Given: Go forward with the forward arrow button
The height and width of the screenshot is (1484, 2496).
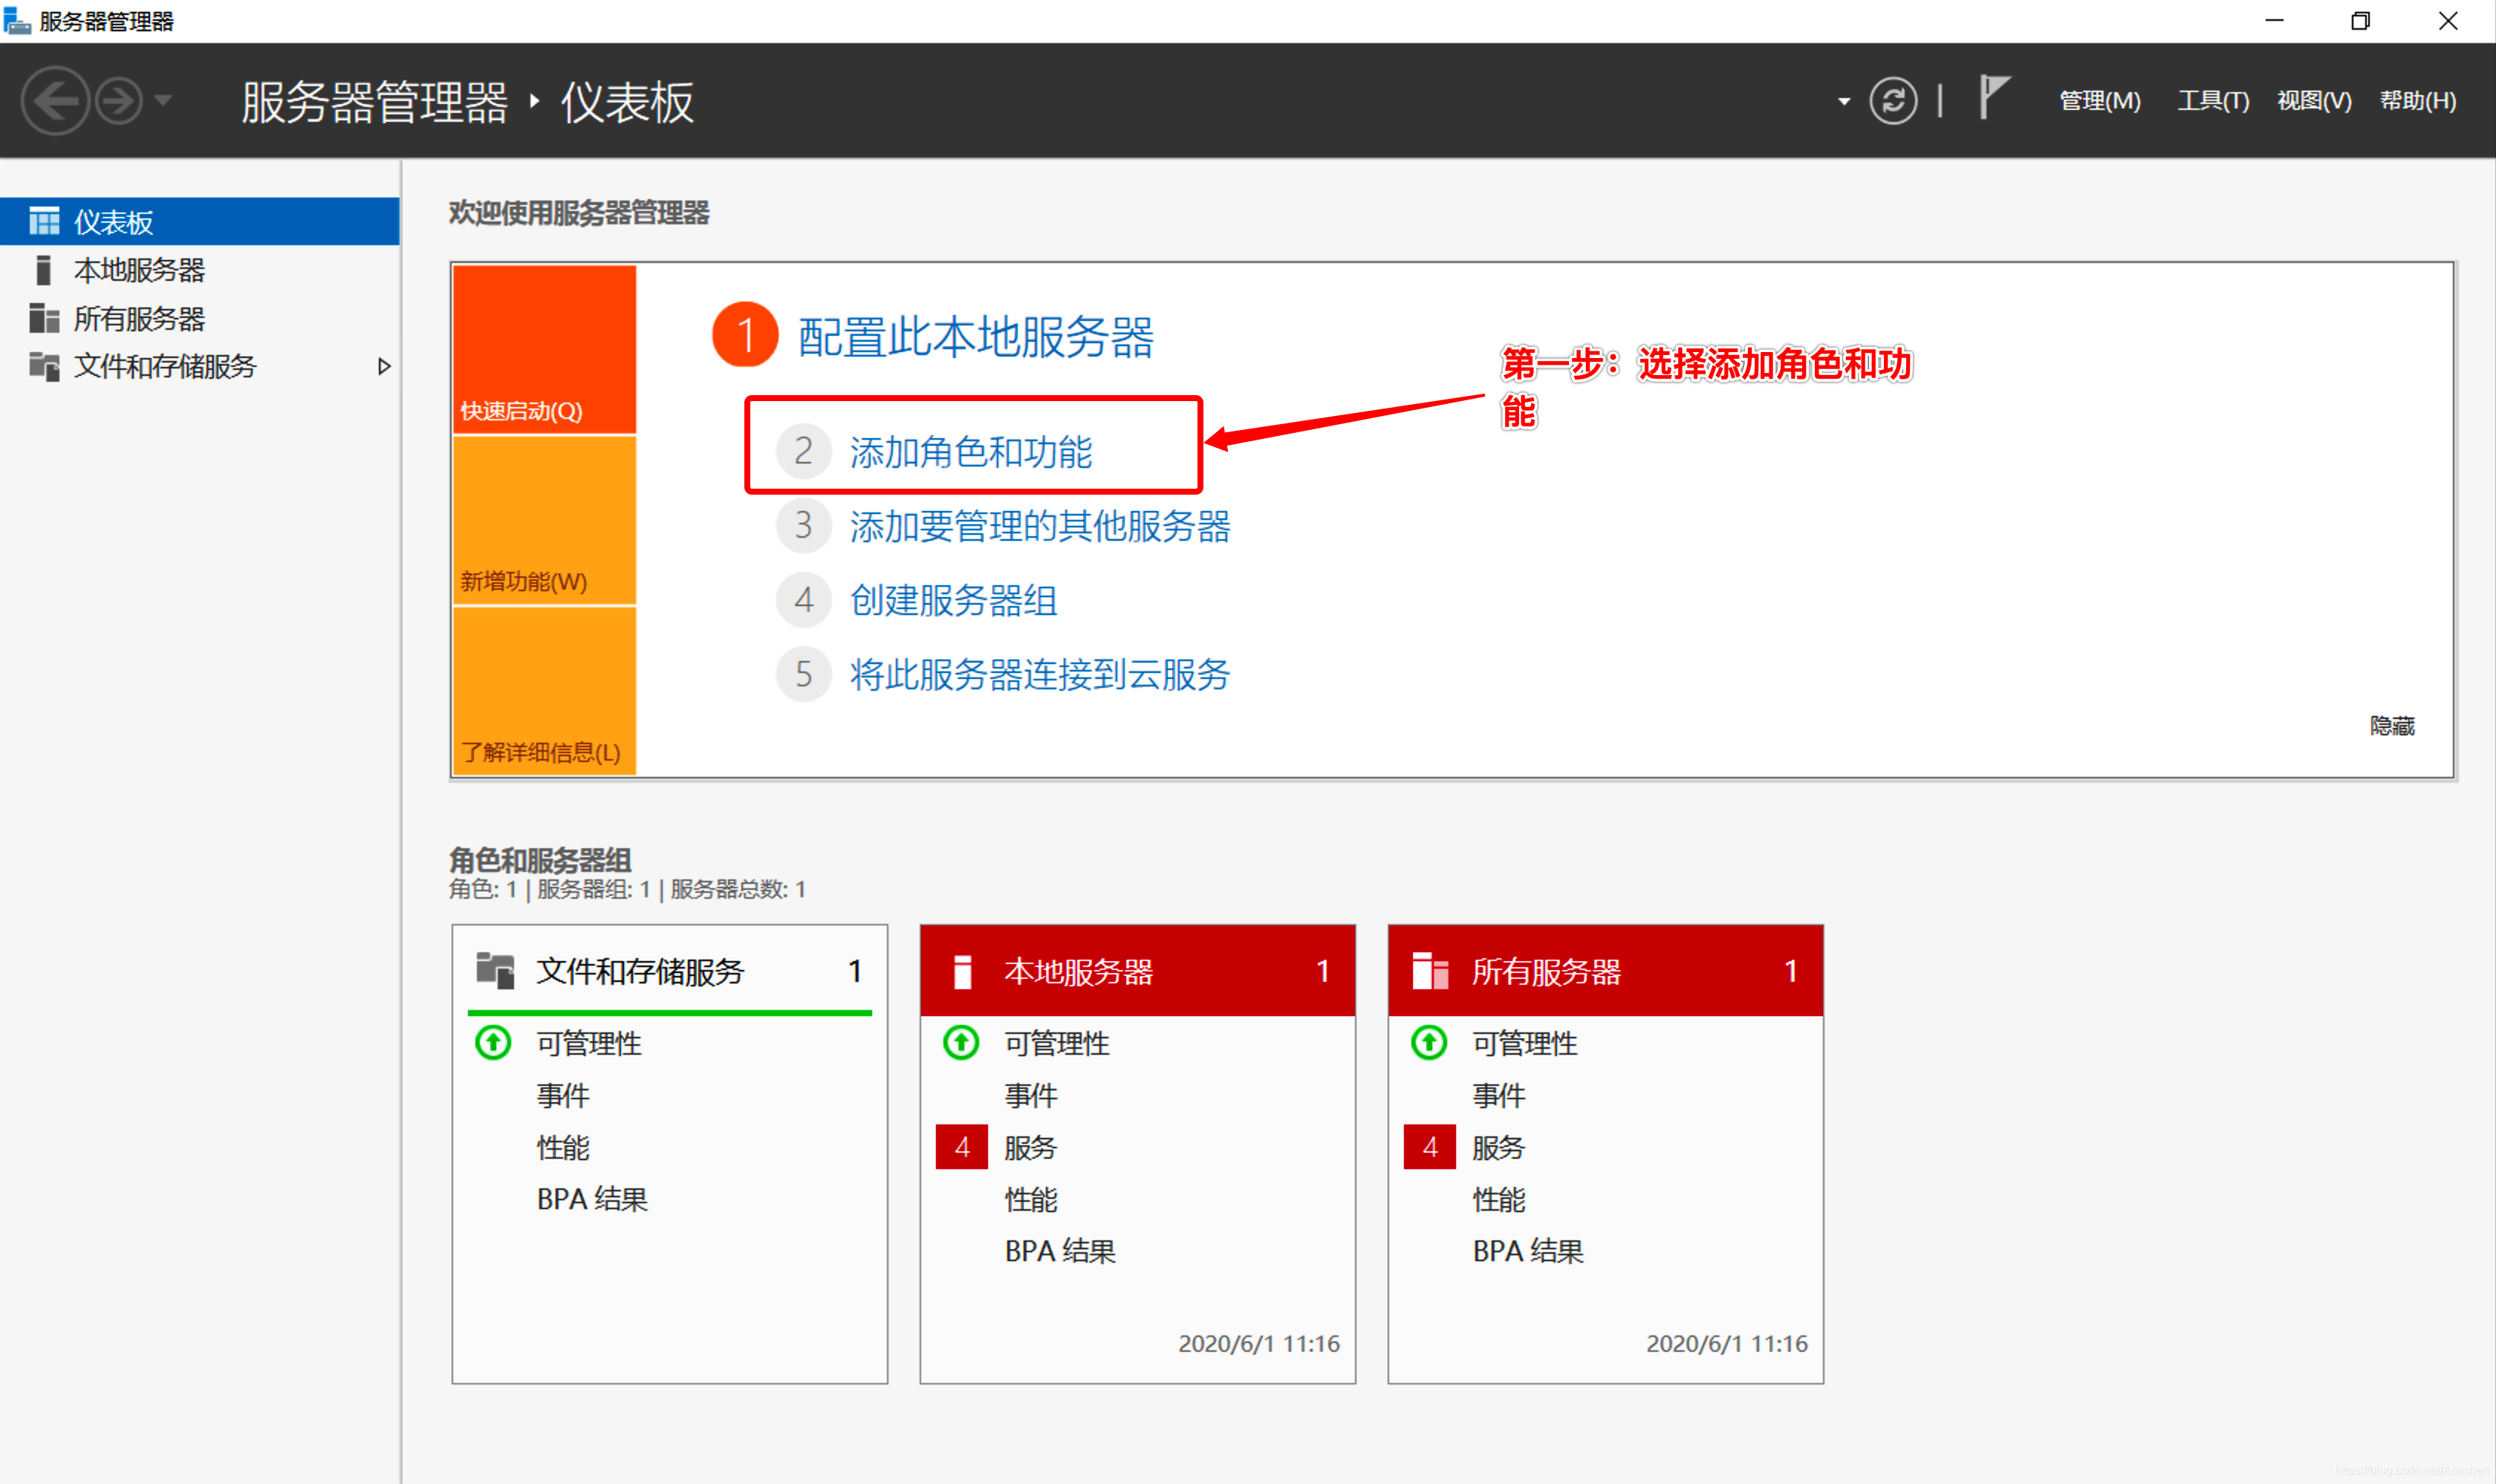Looking at the screenshot, I should [119, 100].
